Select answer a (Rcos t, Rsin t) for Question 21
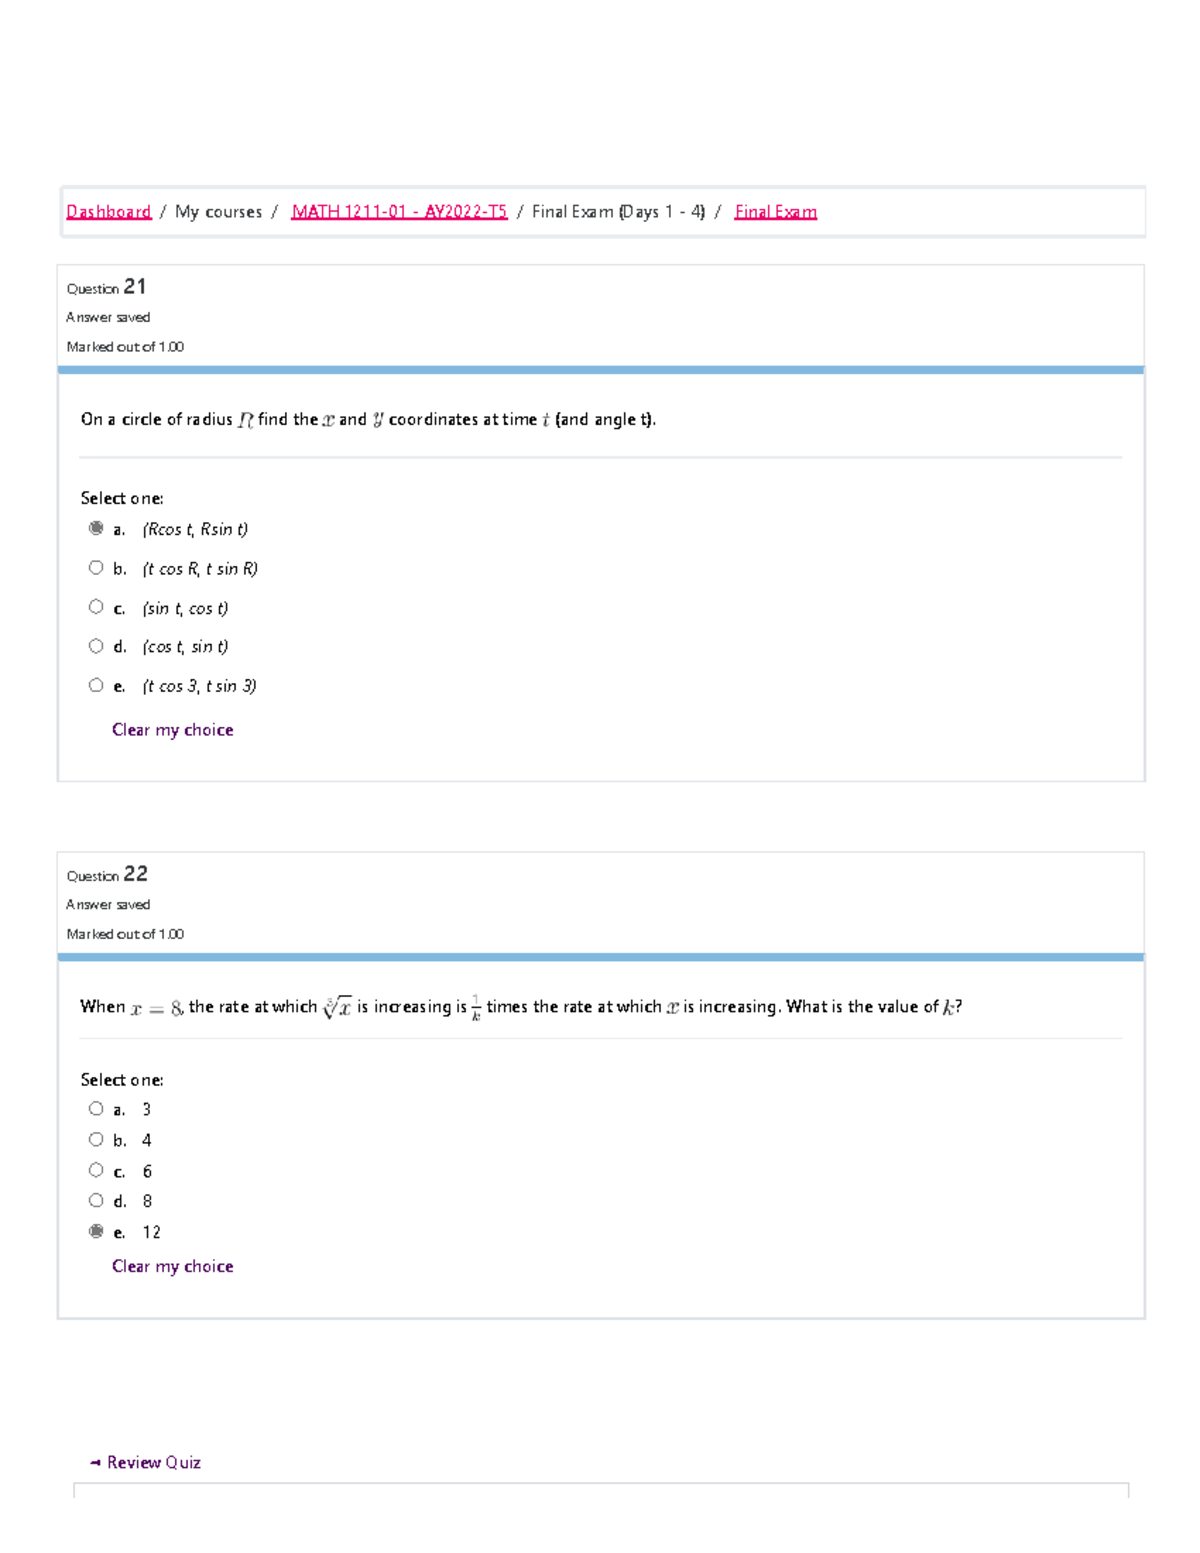1200x1553 pixels. coord(96,529)
